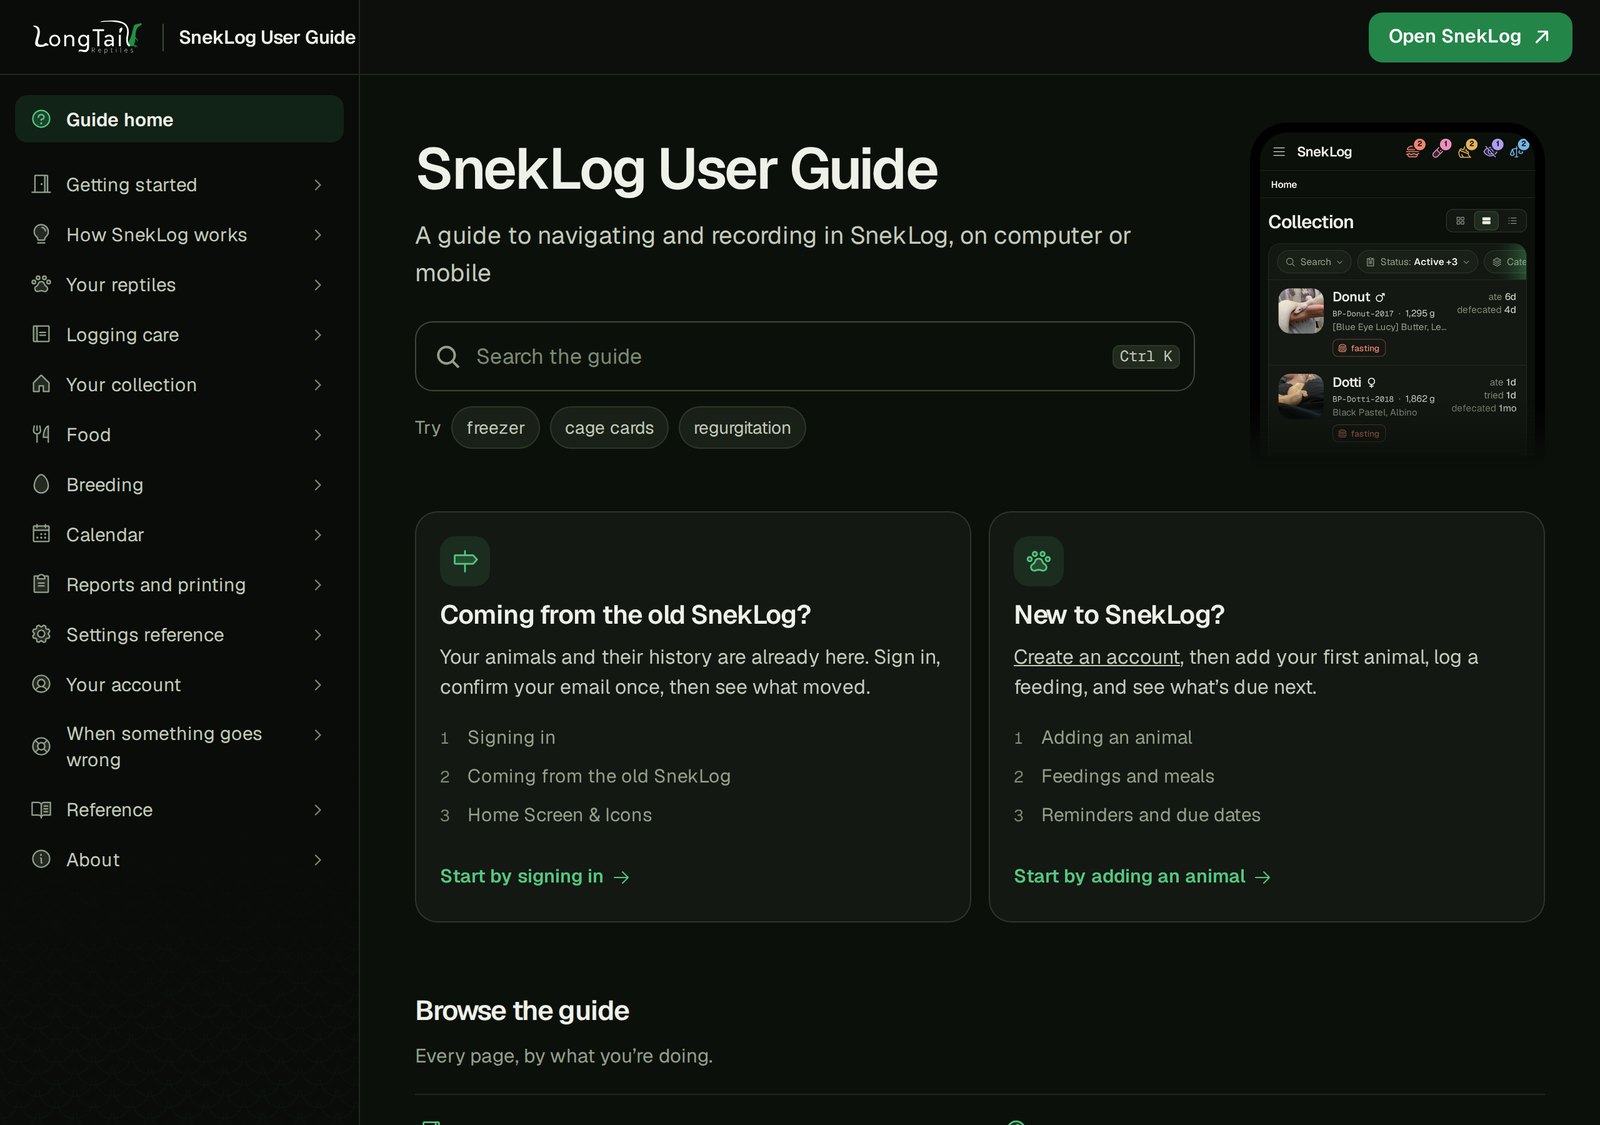Click the Calendar icon in sidebar
Image resolution: width=1600 pixels, height=1125 pixels.
coord(41,534)
